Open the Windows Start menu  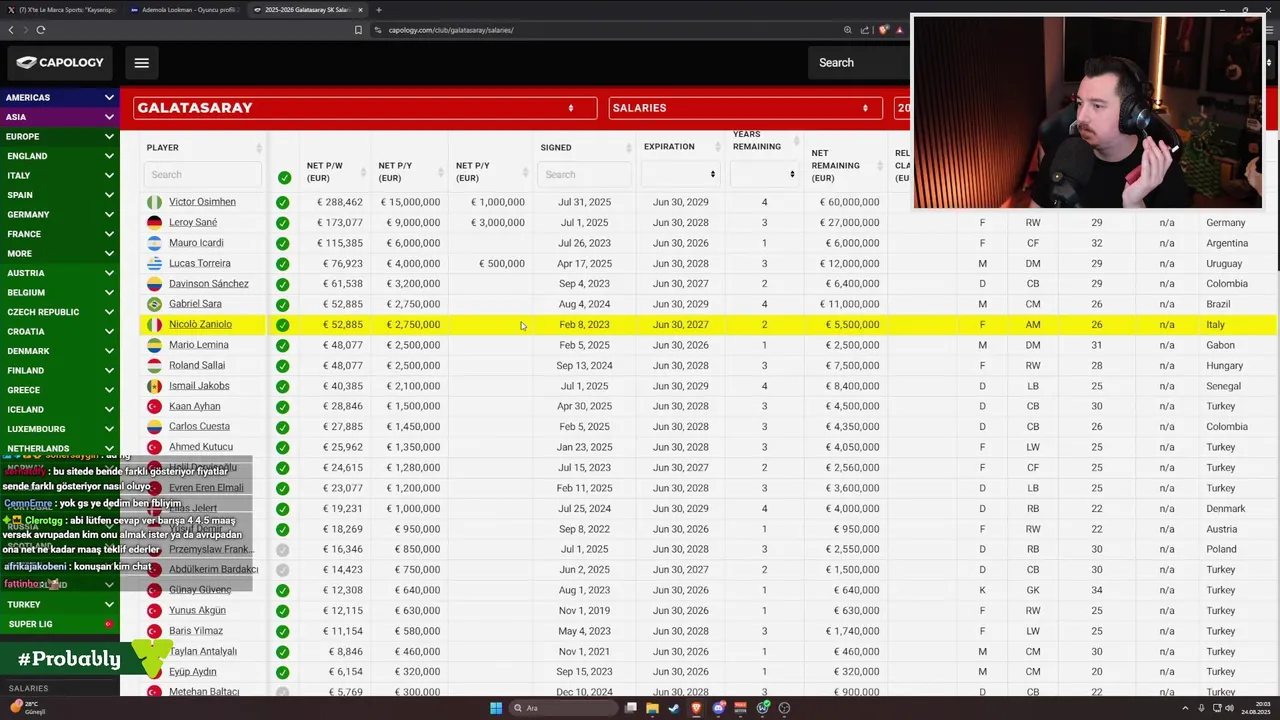495,708
